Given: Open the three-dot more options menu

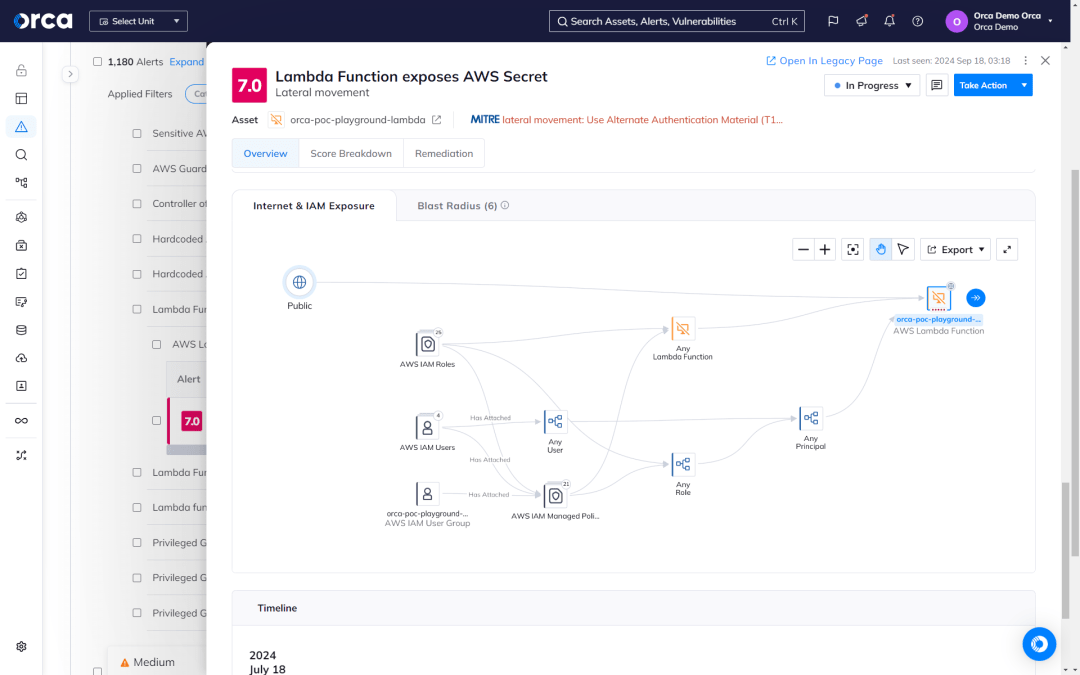Looking at the screenshot, I should click(x=1026, y=61).
